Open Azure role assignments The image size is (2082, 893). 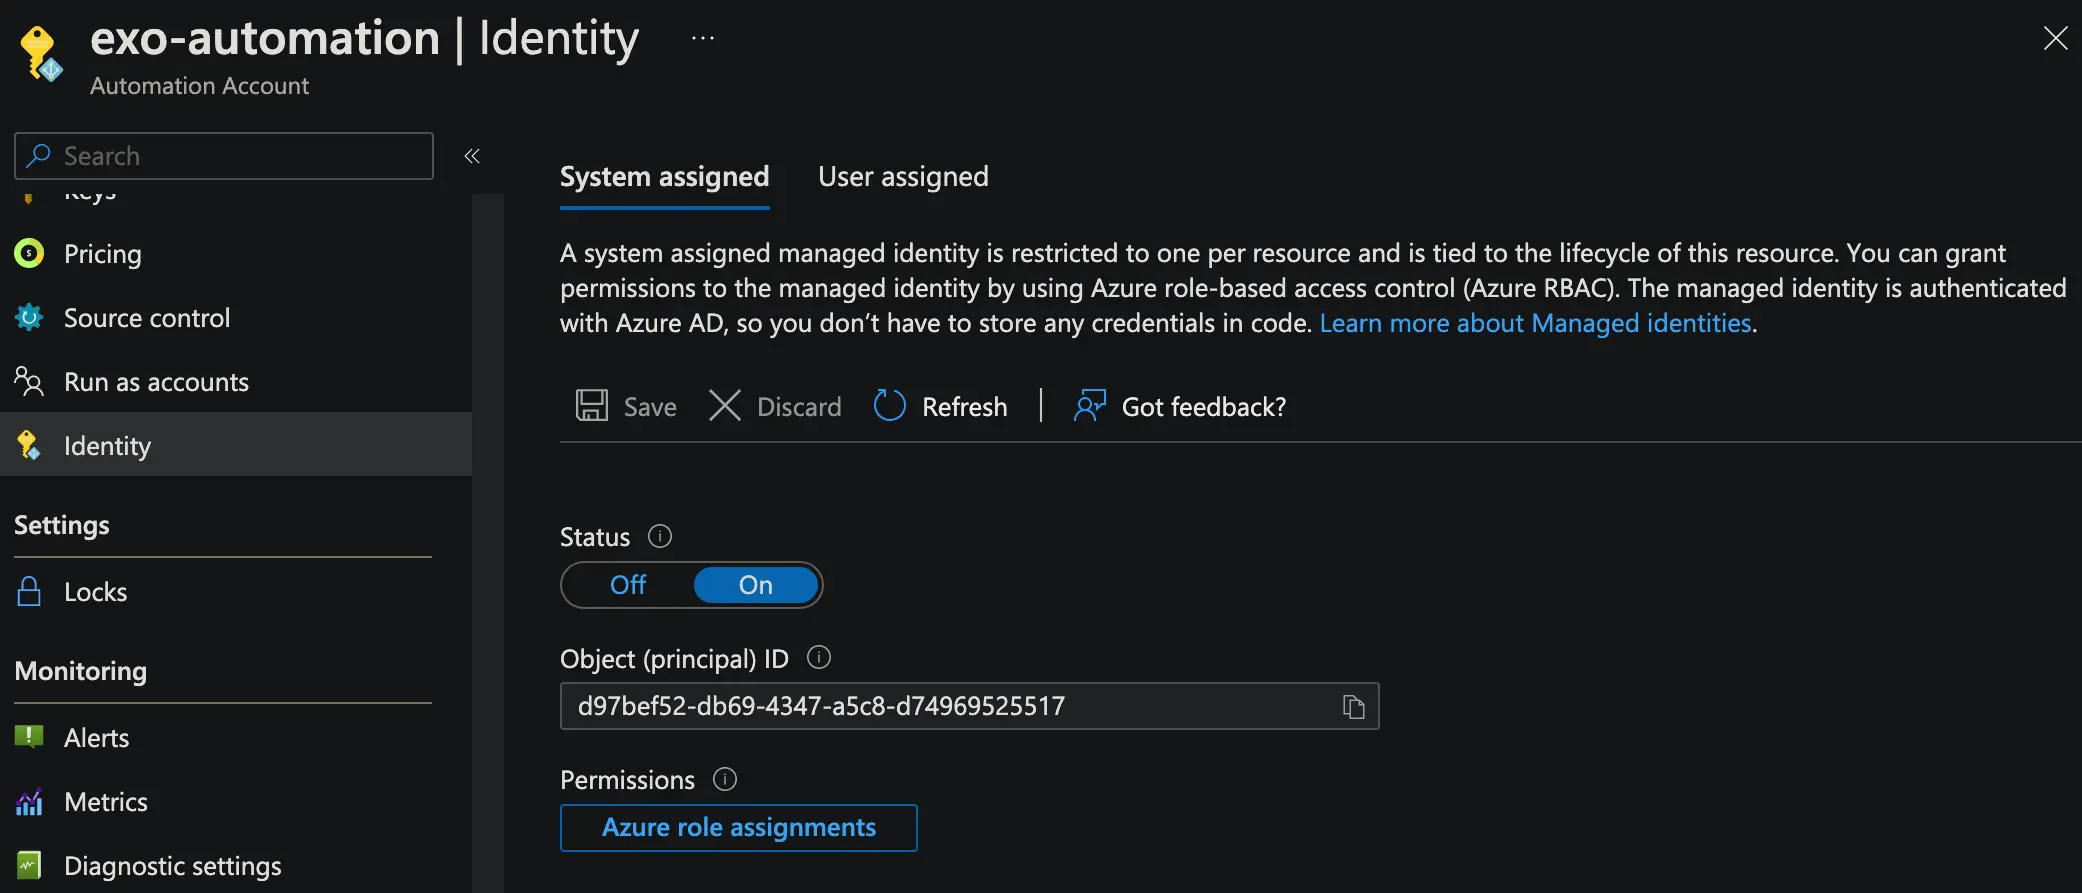pos(738,828)
